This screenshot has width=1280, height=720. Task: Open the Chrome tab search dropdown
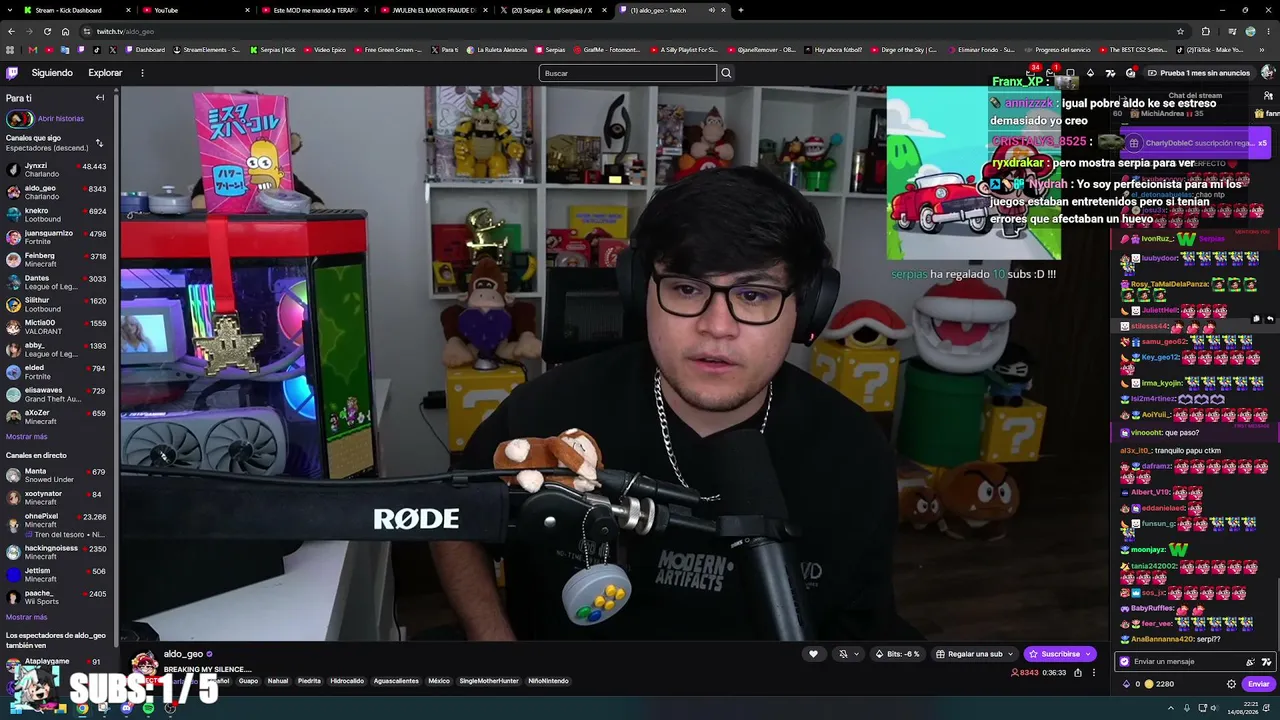click(x=11, y=10)
